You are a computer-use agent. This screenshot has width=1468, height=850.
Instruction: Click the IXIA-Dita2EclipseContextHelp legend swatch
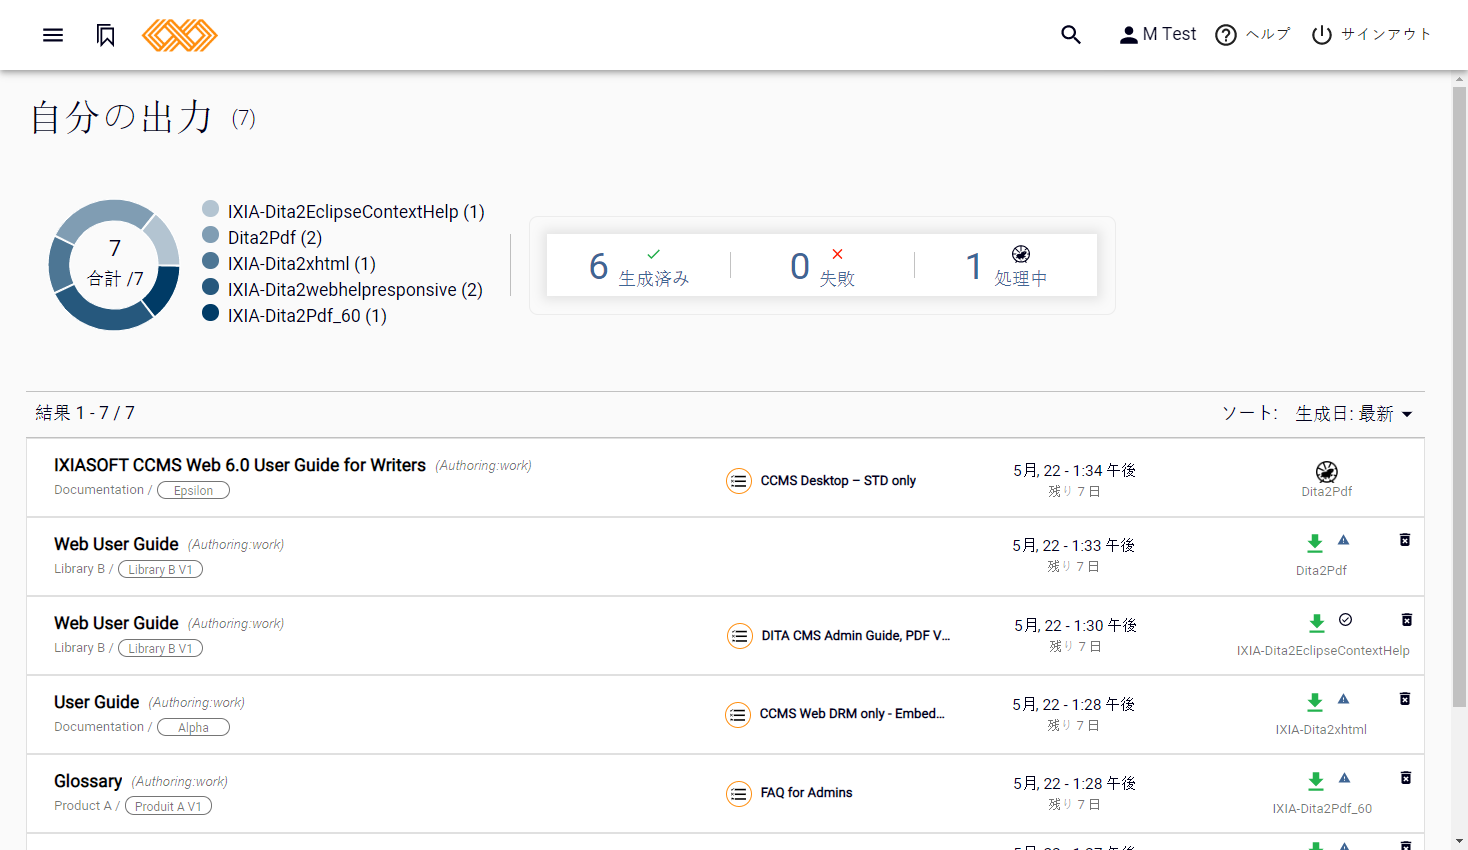pyautogui.click(x=211, y=209)
